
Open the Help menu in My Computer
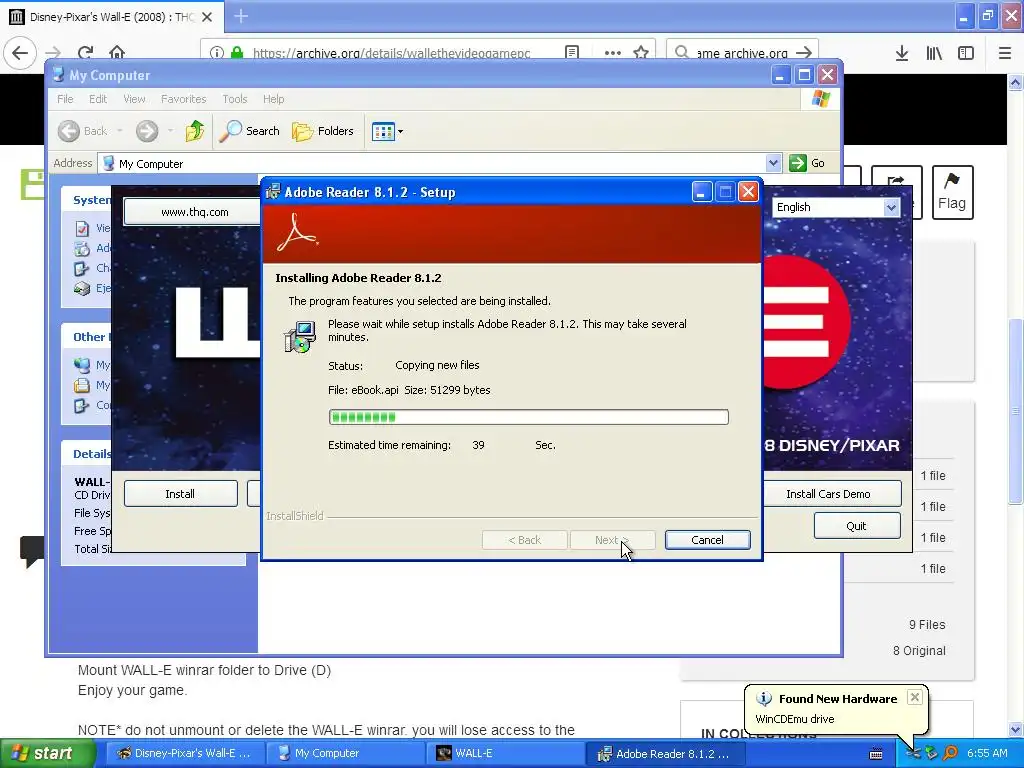274,99
